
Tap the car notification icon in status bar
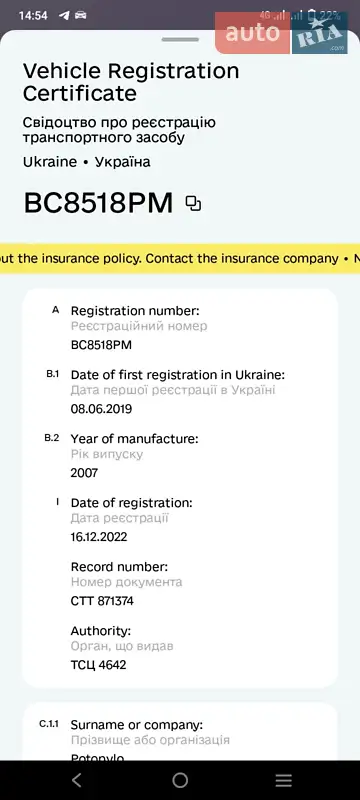point(81,15)
